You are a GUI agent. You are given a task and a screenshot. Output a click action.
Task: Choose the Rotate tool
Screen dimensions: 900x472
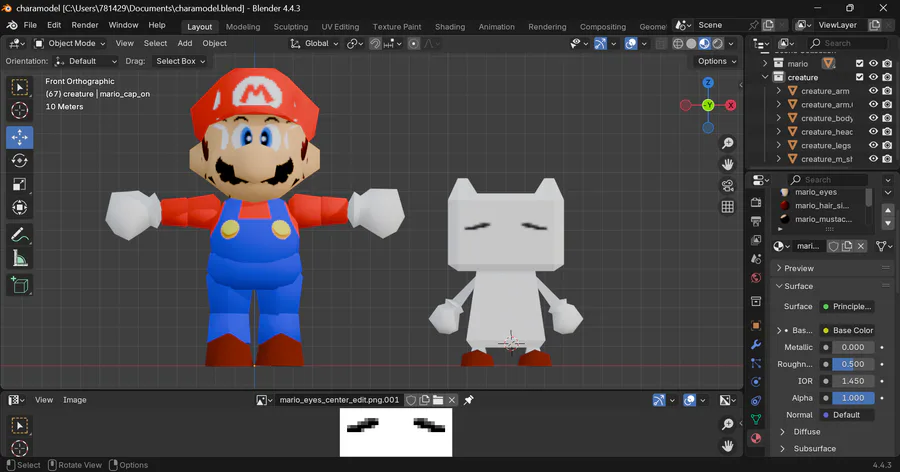coord(20,161)
